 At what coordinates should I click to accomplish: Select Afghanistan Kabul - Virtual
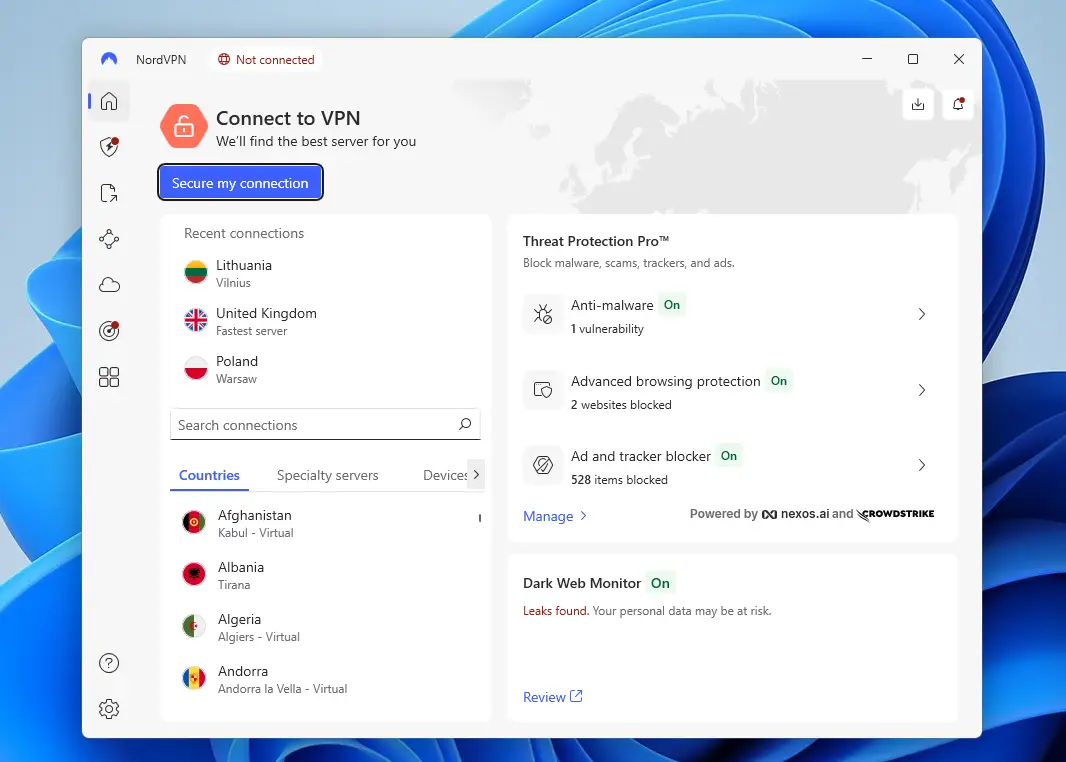[326, 523]
